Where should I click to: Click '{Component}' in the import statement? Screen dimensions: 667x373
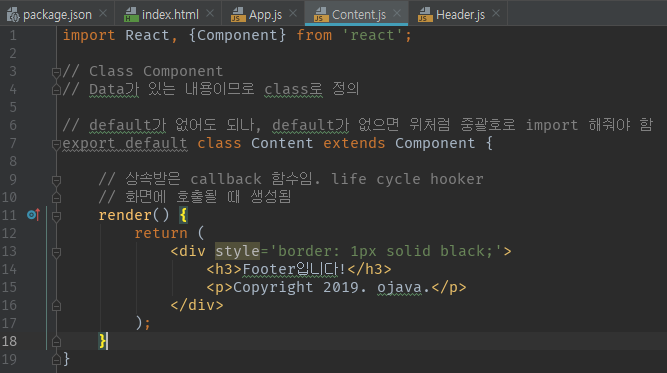tap(237, 35)
